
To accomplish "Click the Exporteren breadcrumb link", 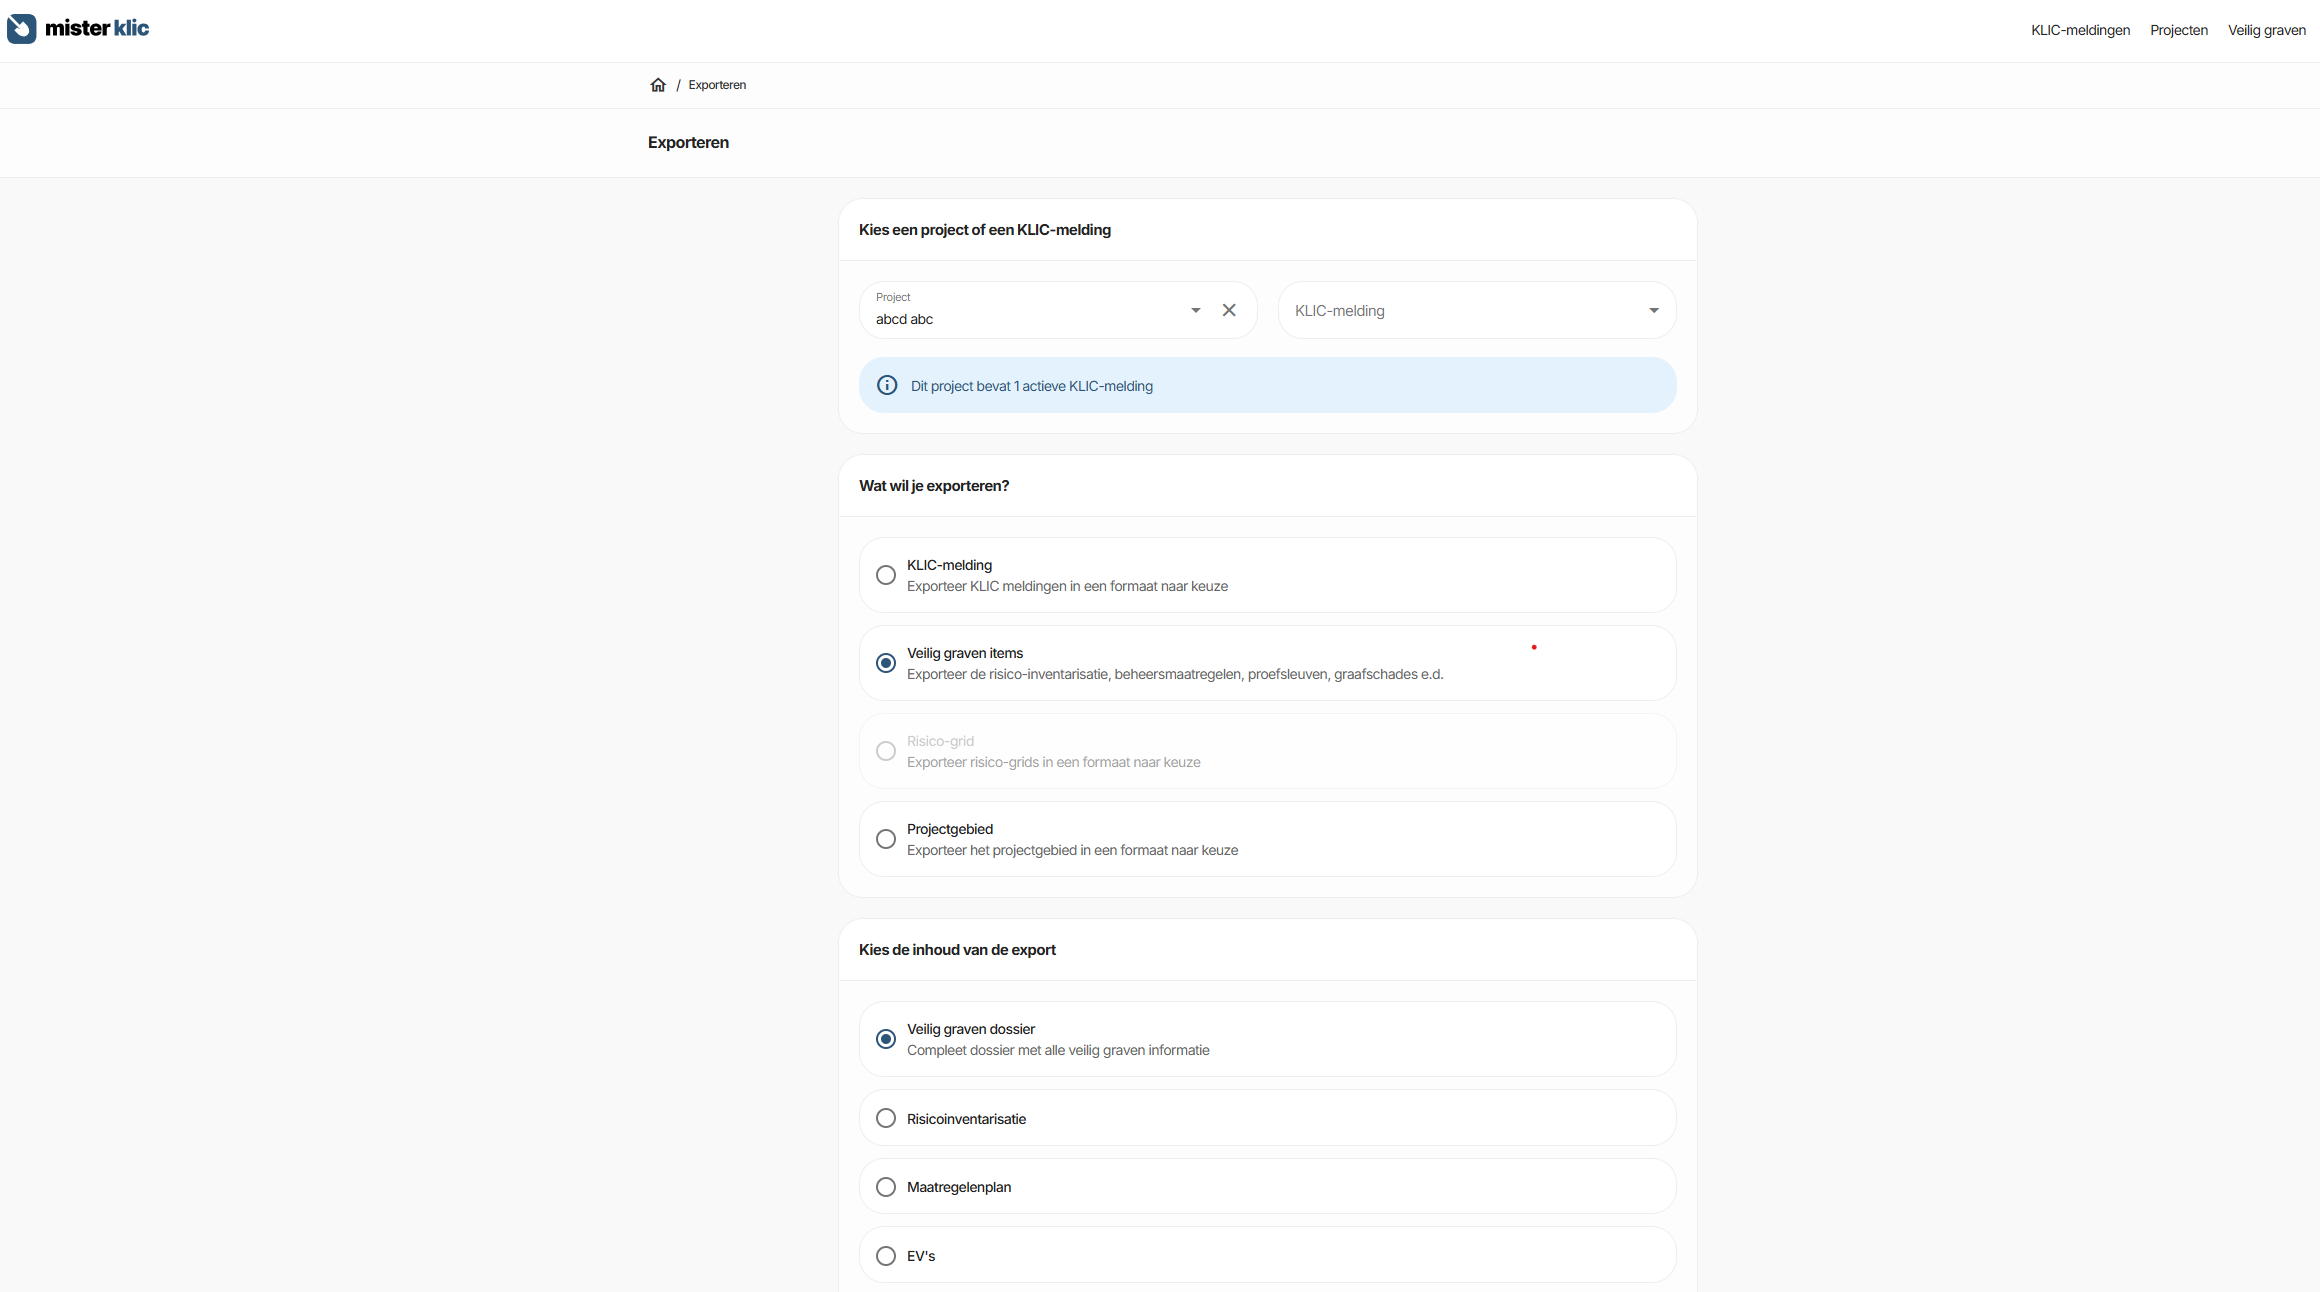I will coord(717,85).
